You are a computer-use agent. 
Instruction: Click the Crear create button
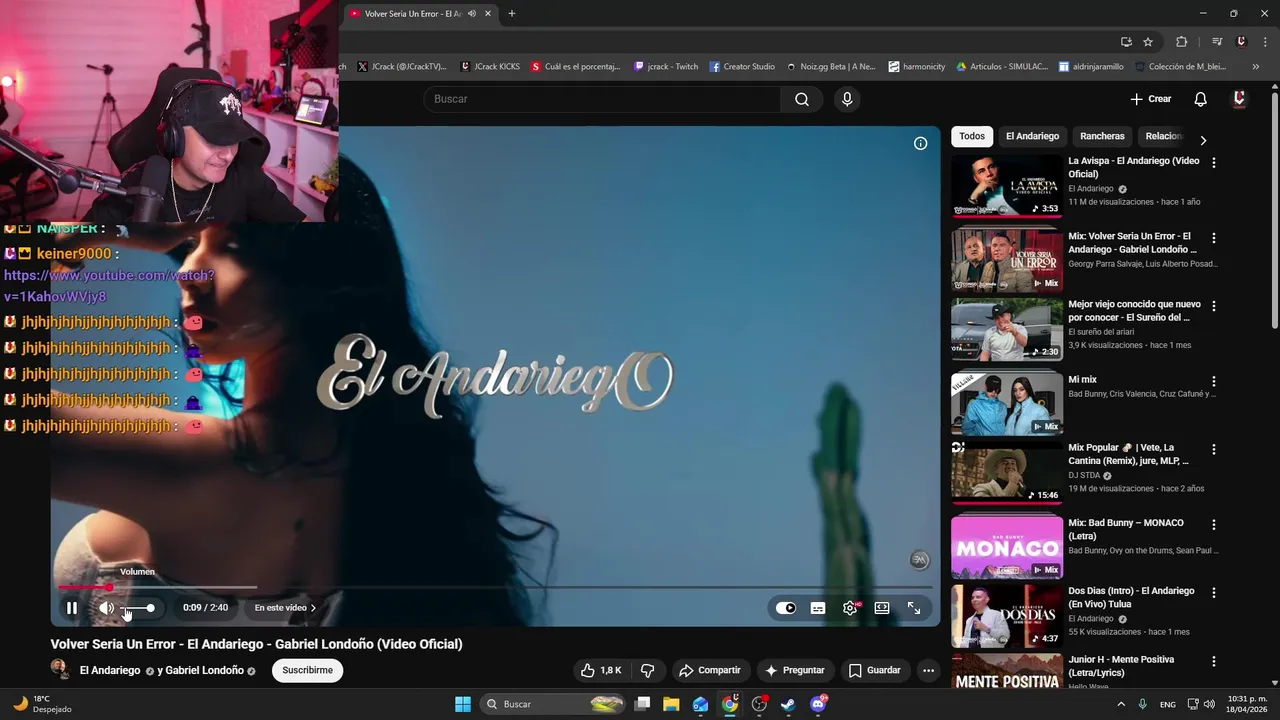point(1151,99)
